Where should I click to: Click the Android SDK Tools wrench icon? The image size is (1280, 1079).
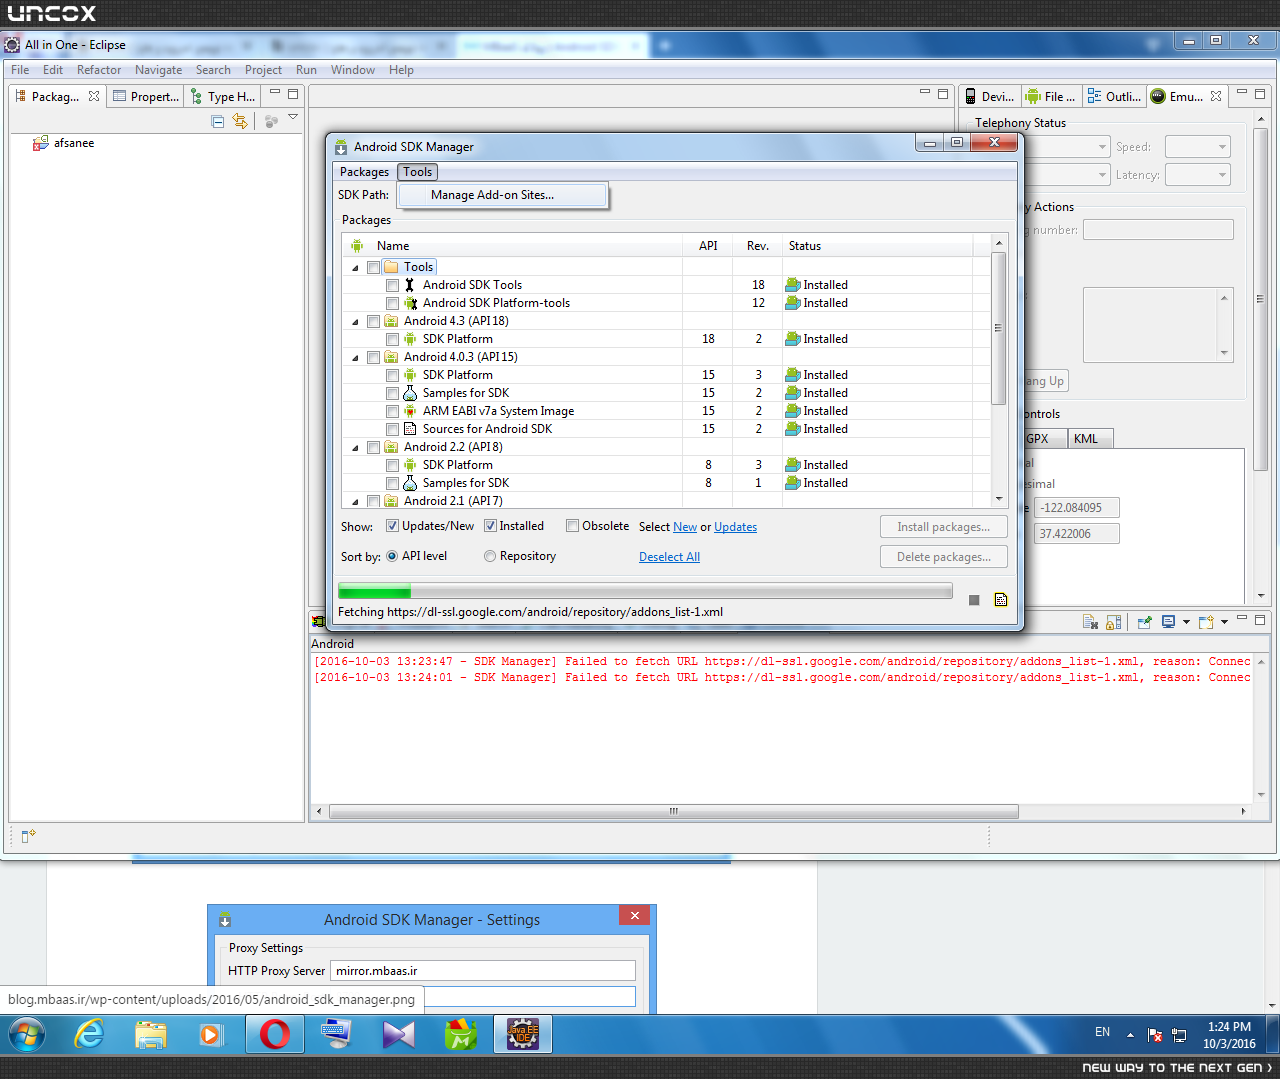click(x=409, y=285)
